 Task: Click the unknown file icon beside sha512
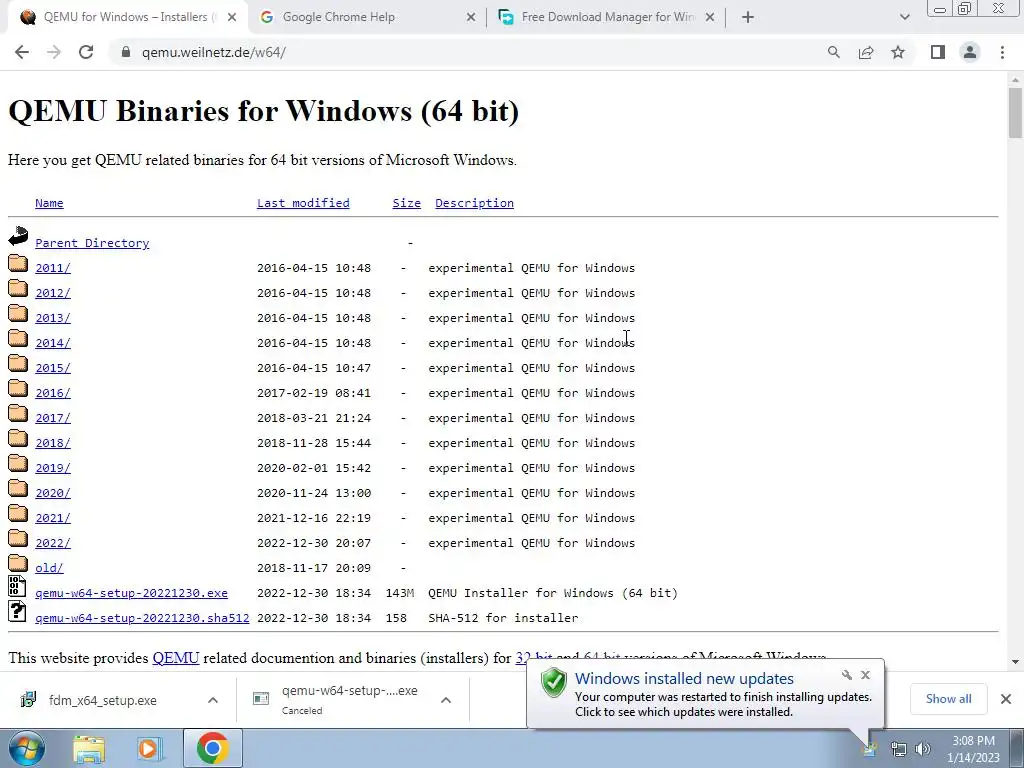click(18, 611)
